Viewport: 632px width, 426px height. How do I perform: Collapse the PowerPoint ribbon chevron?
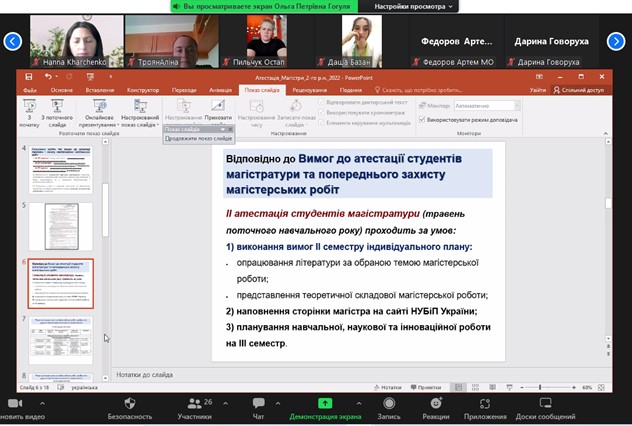pos(605,133)
